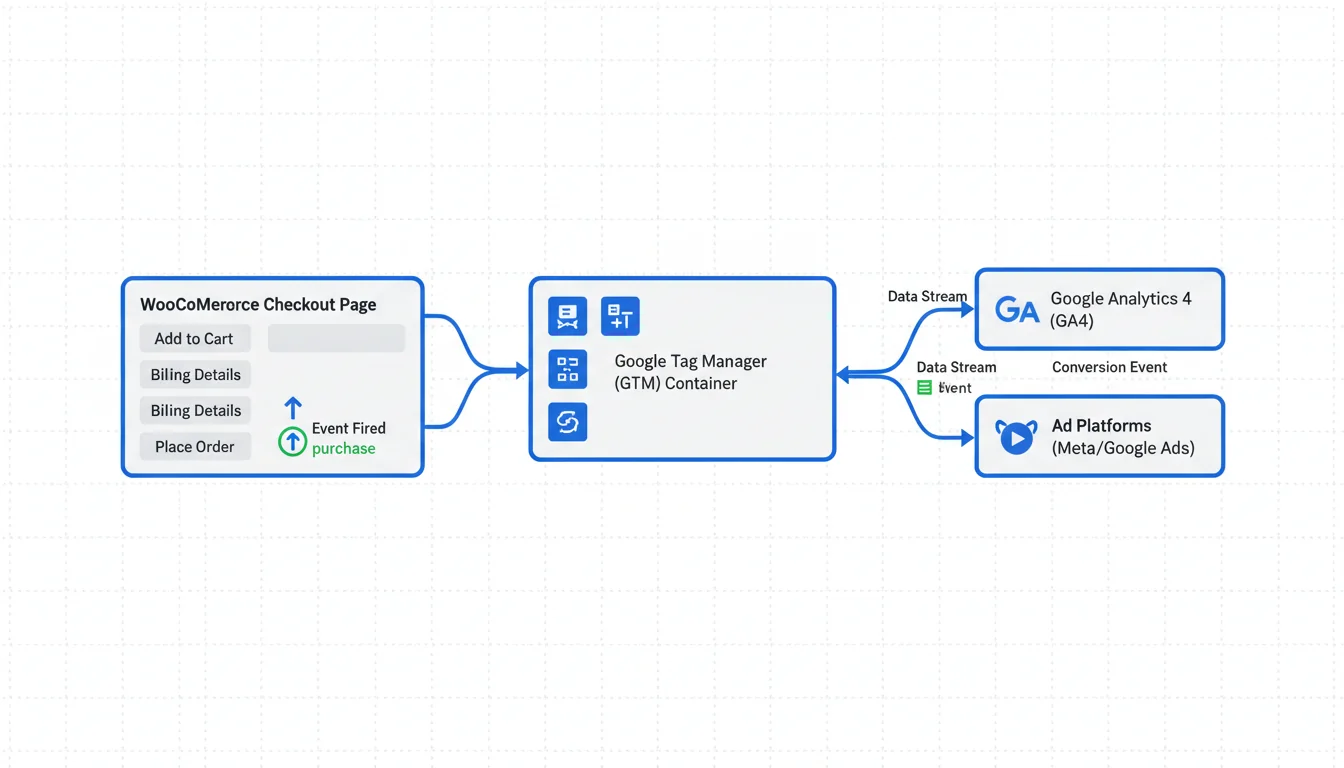Click the second Biling Details button
The height and width of the screenshot is (768, 1344).
(196, 411)
